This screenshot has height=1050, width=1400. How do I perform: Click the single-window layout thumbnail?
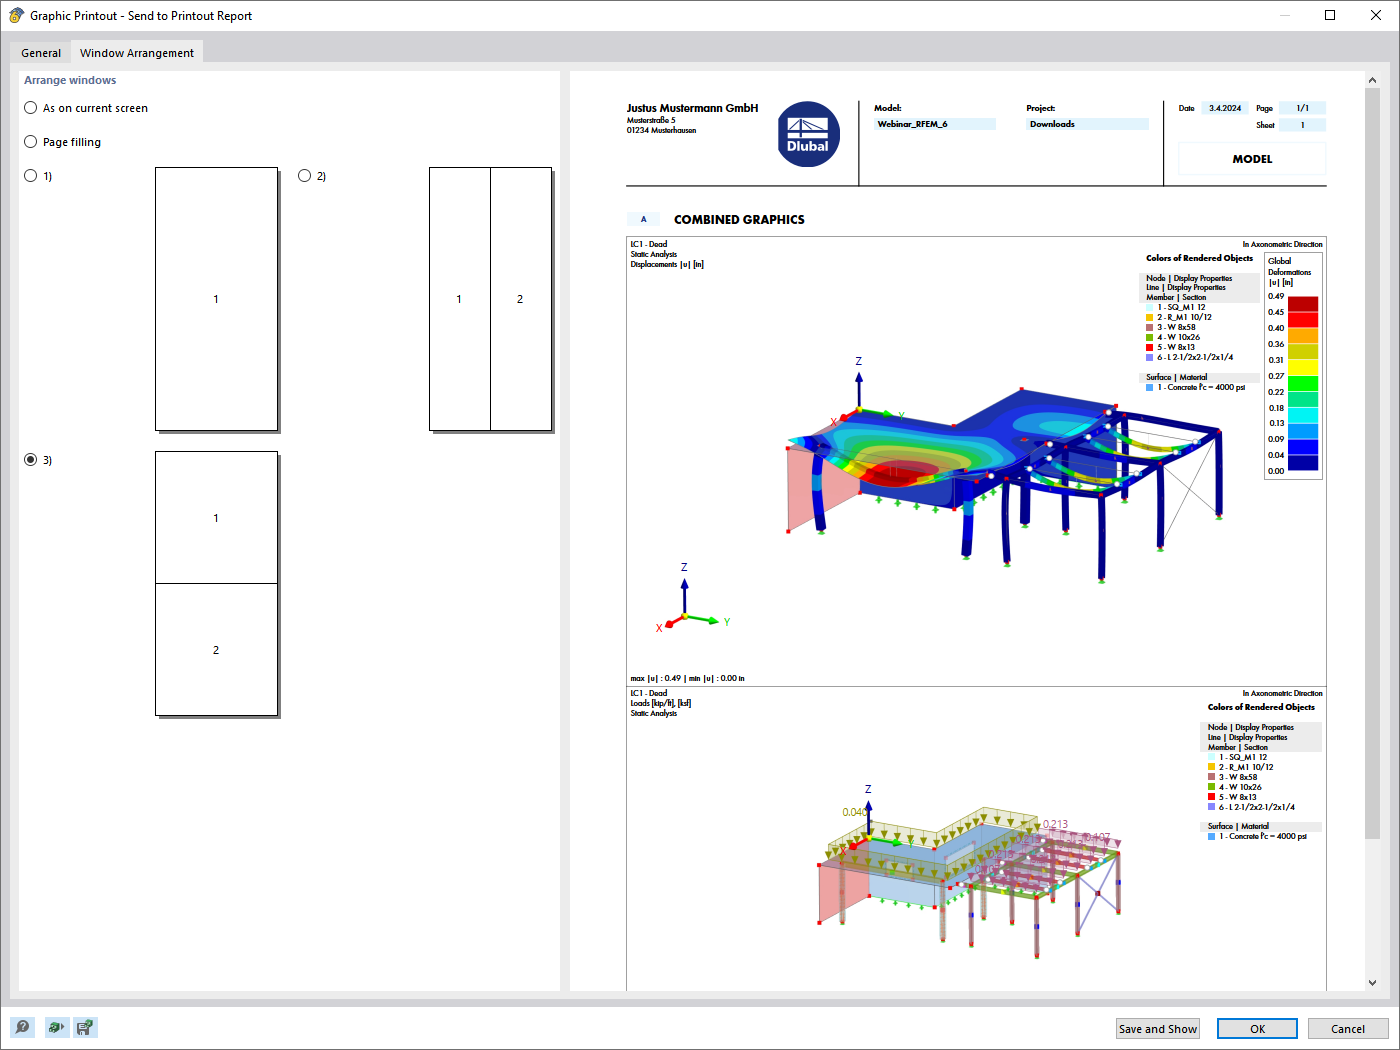click(x=216, y=299)
